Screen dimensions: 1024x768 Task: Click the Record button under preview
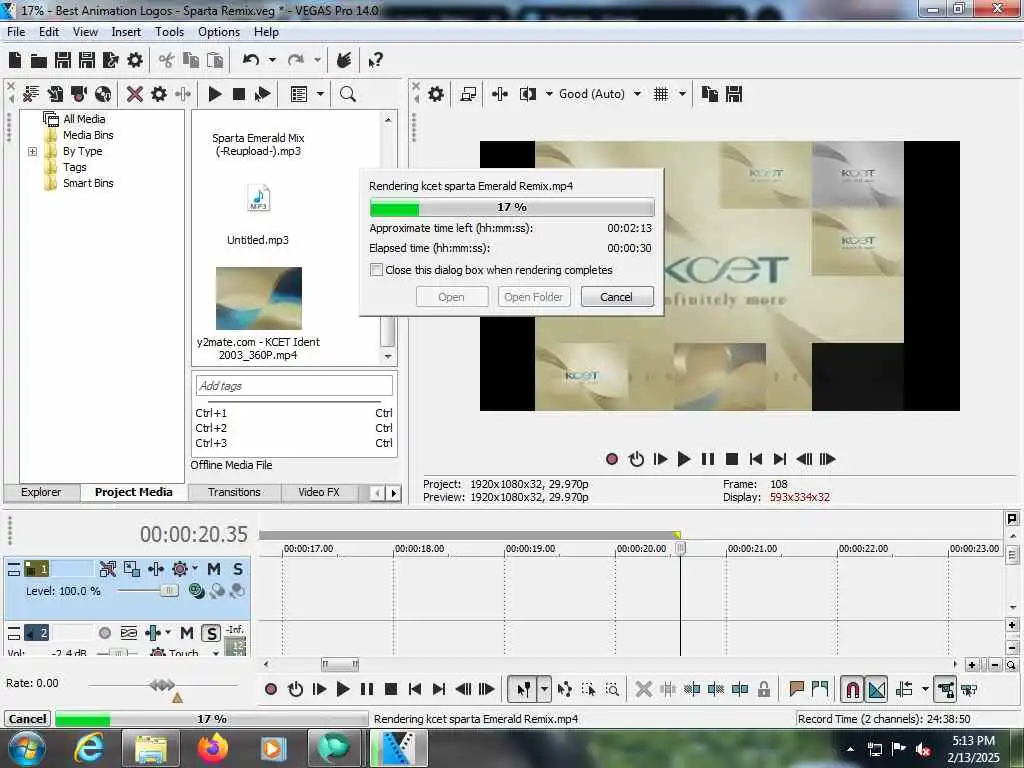[612, 459]
